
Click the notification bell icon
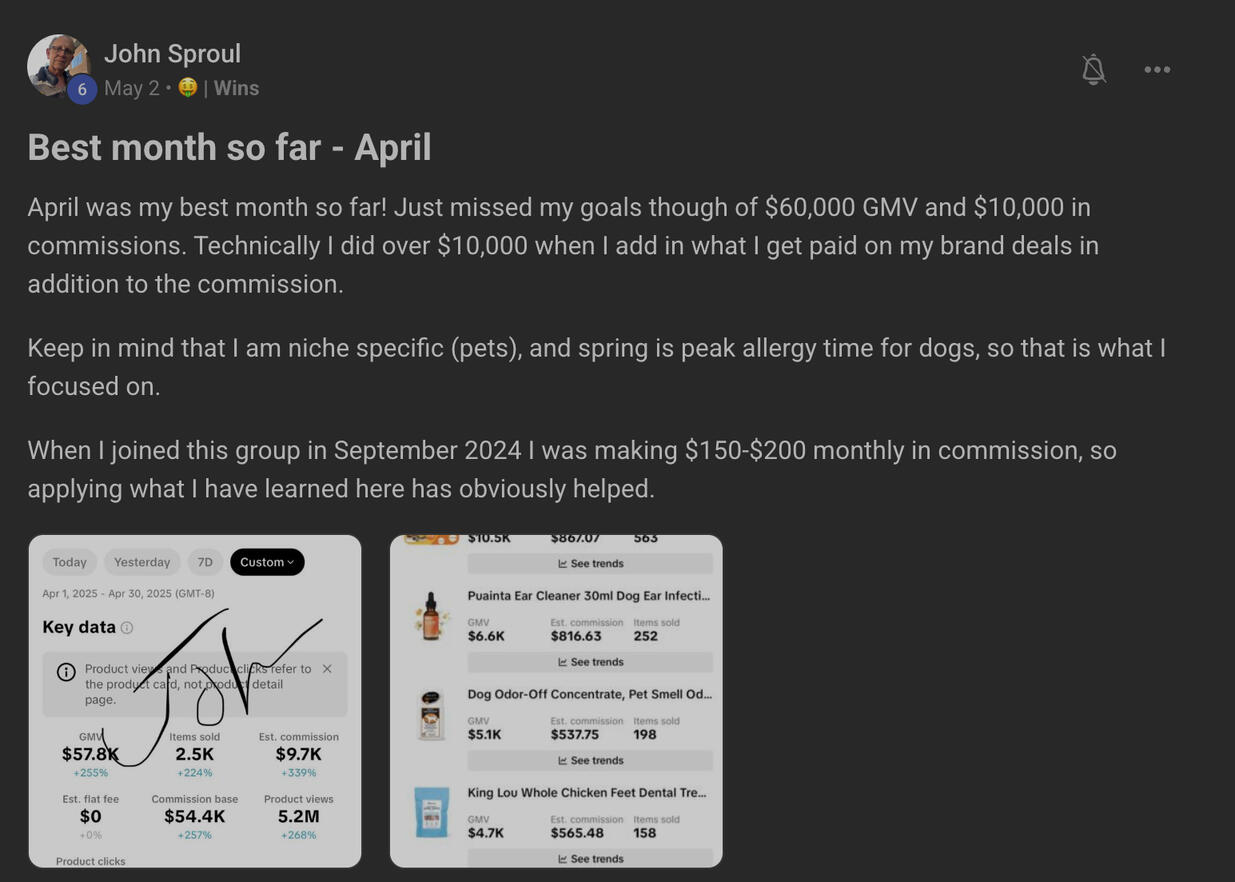click(1093, 69)
